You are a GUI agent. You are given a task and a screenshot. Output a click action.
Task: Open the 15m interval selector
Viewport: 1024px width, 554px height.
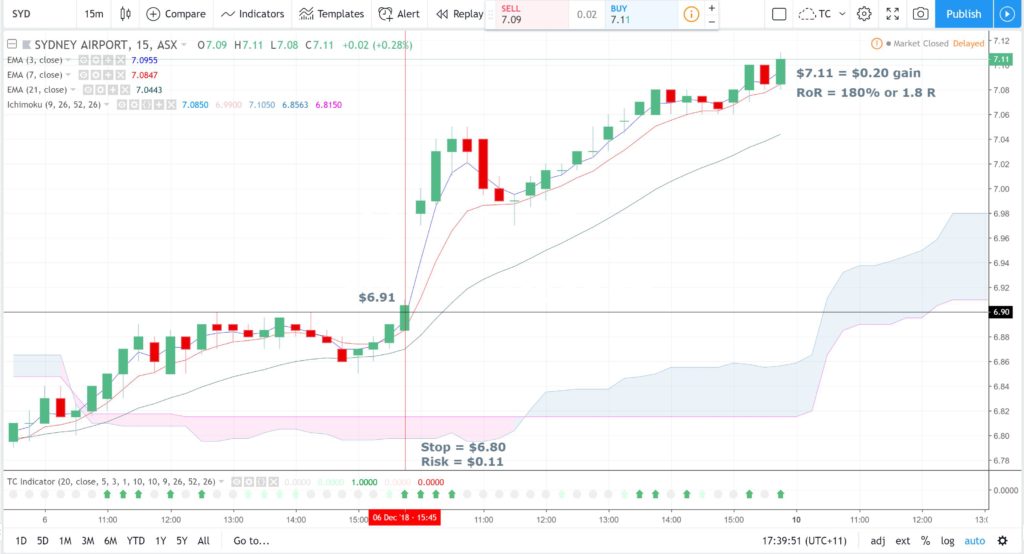point(94,14)
